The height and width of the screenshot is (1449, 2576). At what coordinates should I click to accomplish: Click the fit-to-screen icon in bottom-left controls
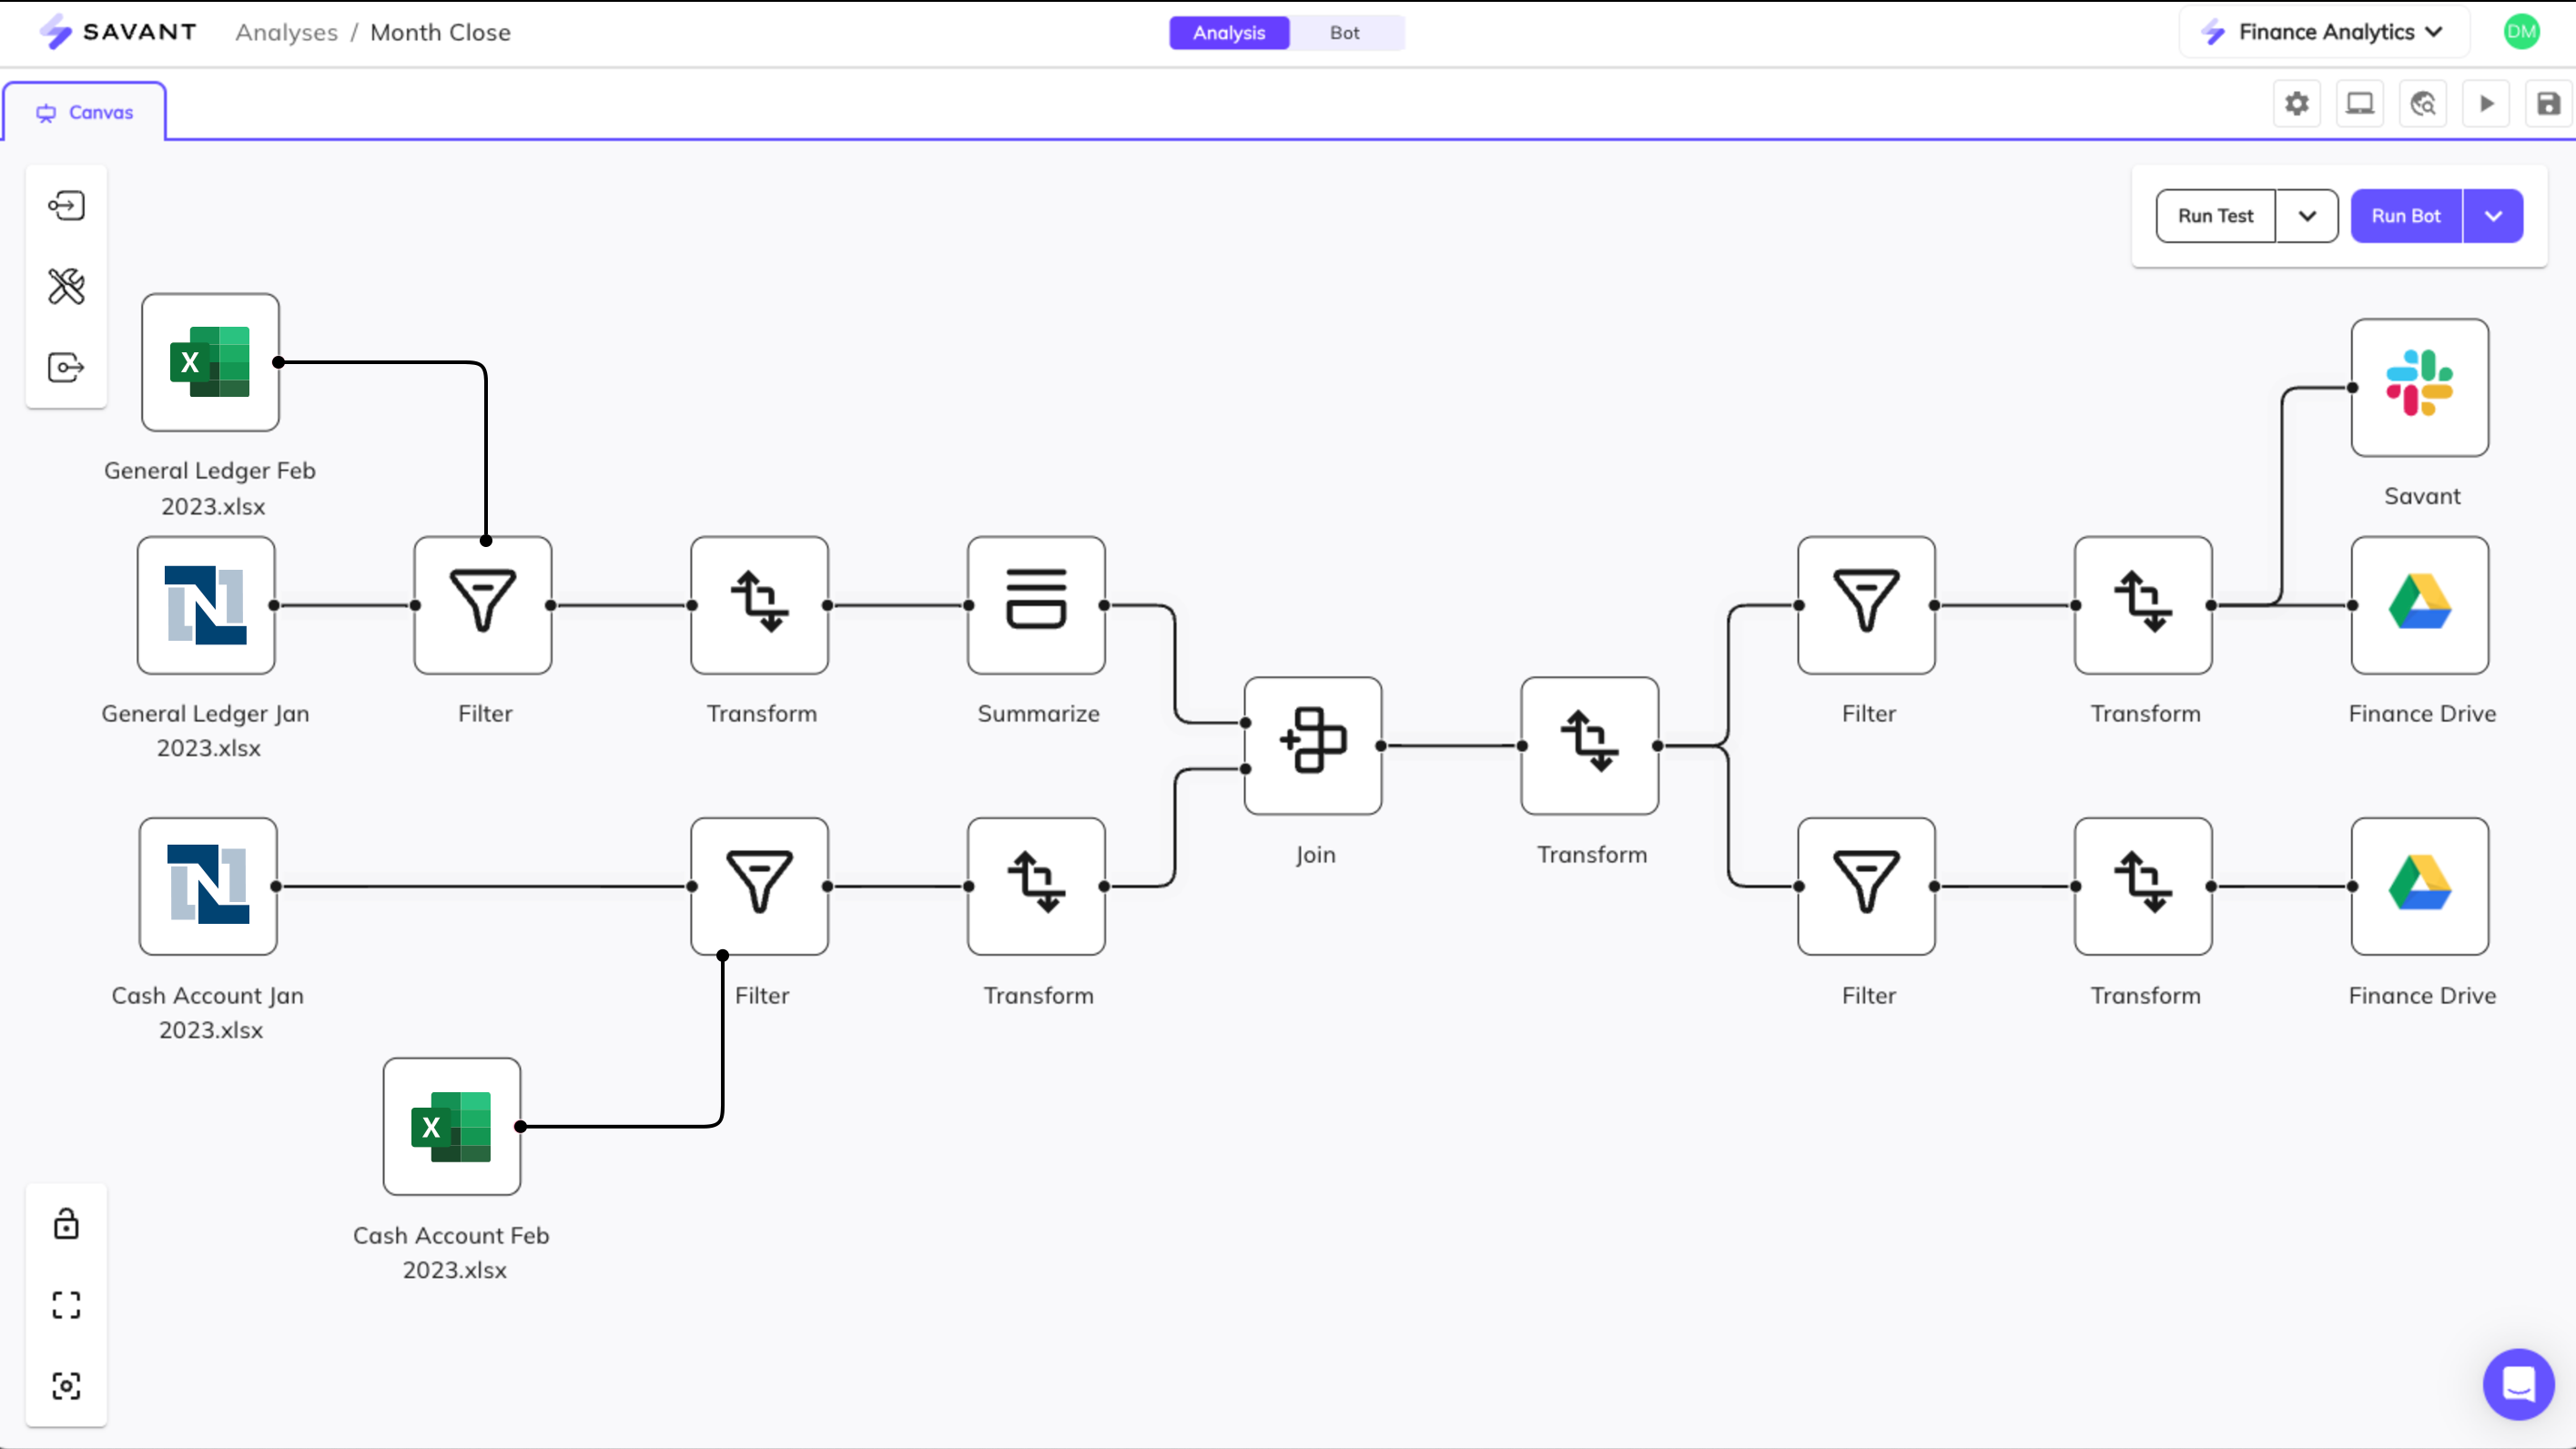pyautogui.click(x=66, y=1305)
